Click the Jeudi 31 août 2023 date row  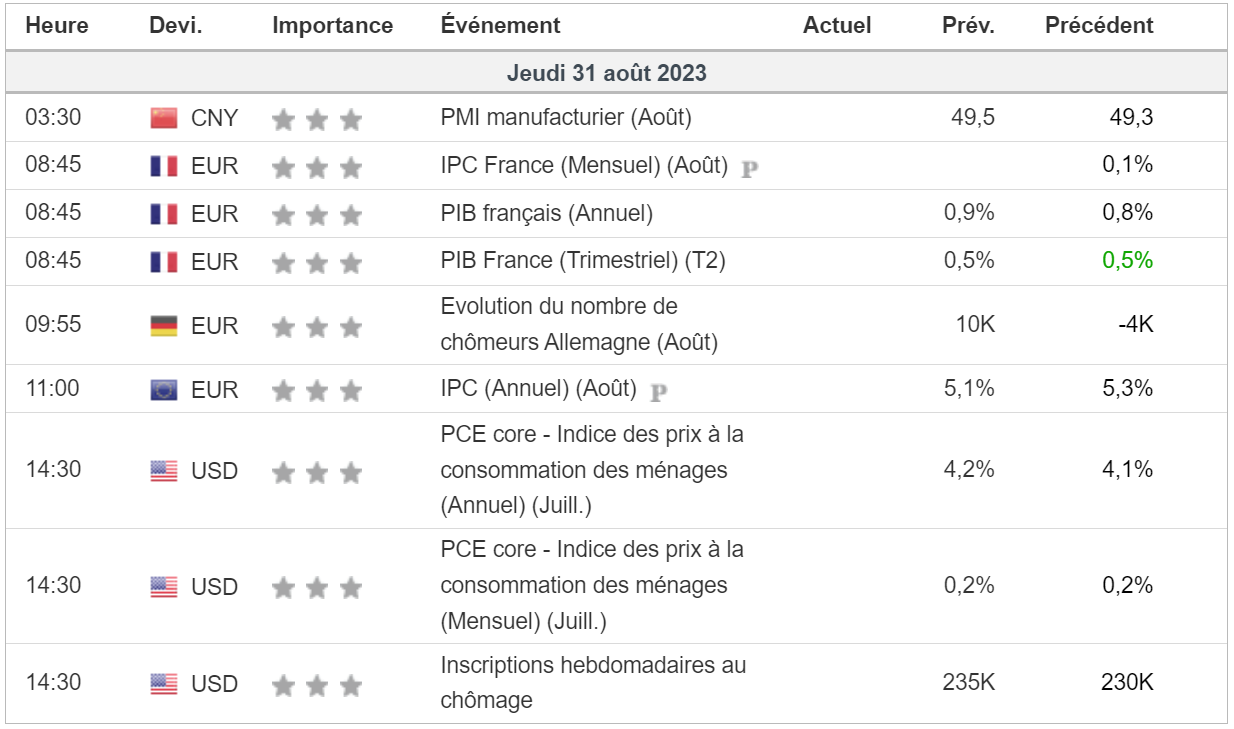(x=607, y=73)
